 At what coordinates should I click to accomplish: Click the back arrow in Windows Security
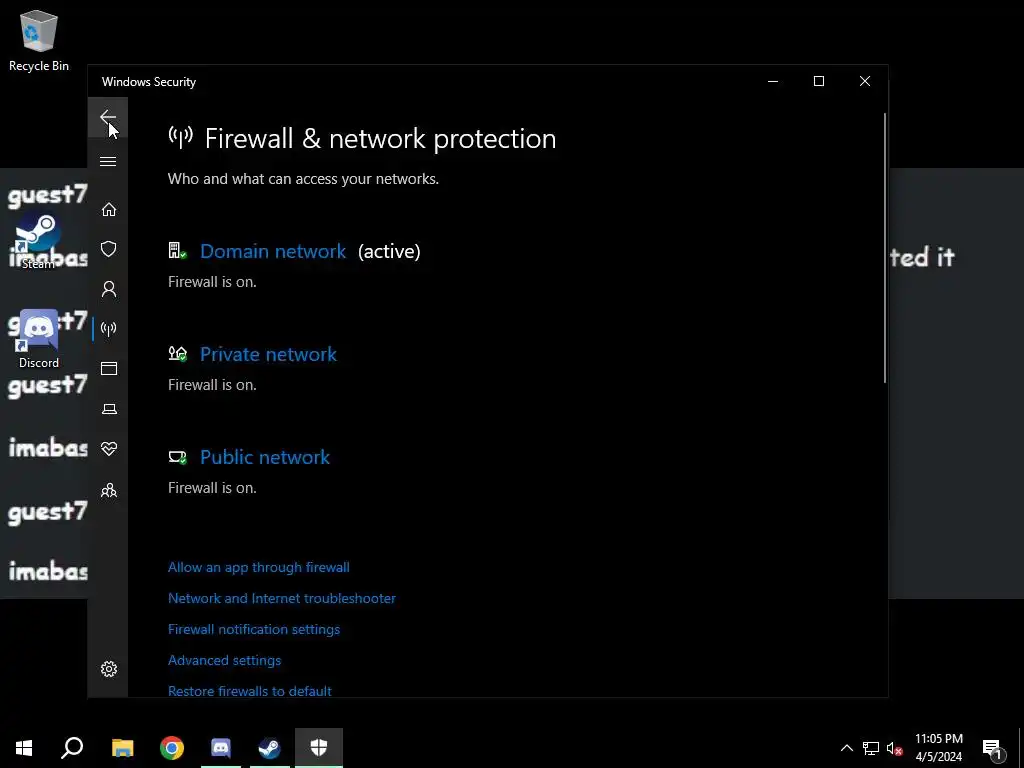tap(108, 118)
